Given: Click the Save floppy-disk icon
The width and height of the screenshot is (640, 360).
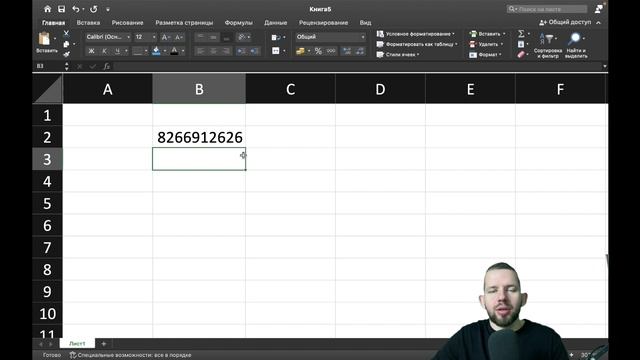Looking at the screenshot, I should [x=61, y=9].
